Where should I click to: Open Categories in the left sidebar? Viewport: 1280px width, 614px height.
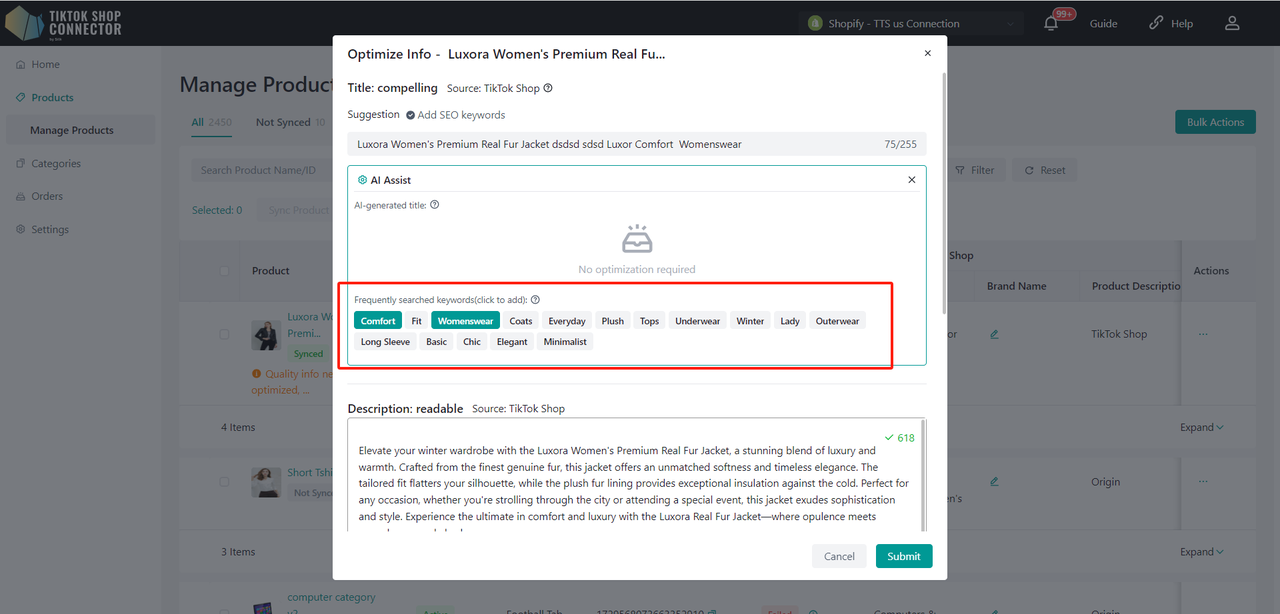[56, 163]
